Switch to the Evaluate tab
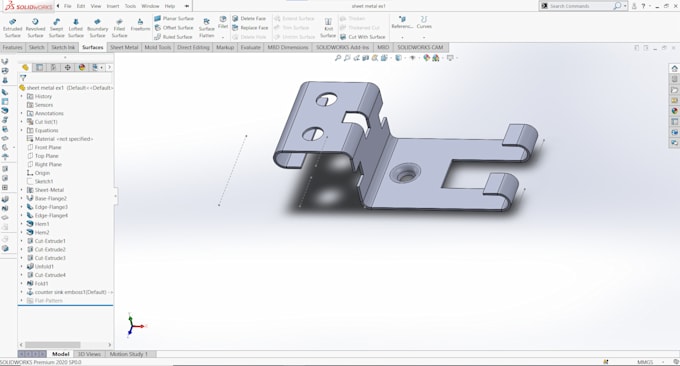The width and height of the screenshot is (680, 366). click(251, 47)
